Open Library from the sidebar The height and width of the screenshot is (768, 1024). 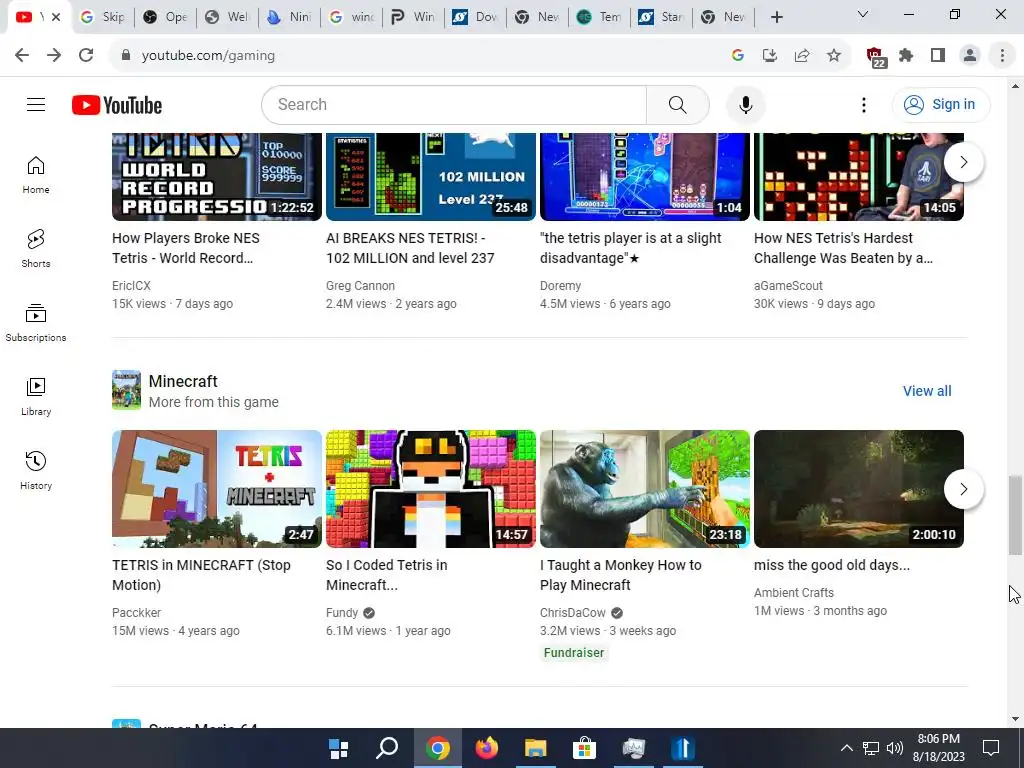click(36, 396)
